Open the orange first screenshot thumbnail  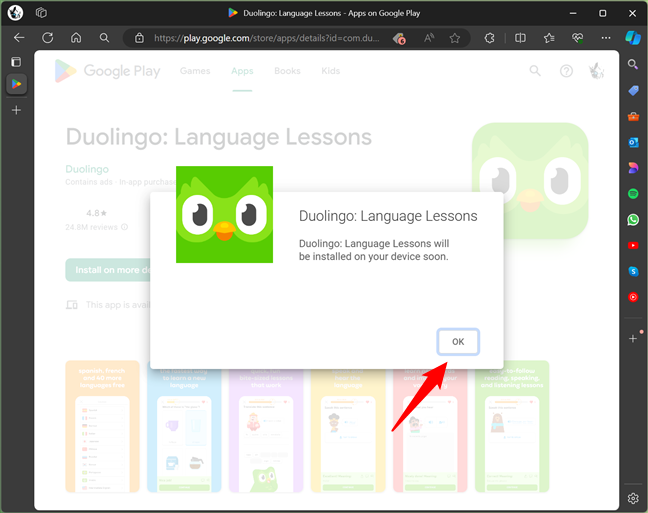pyautogui.click(x=102, y=426)
